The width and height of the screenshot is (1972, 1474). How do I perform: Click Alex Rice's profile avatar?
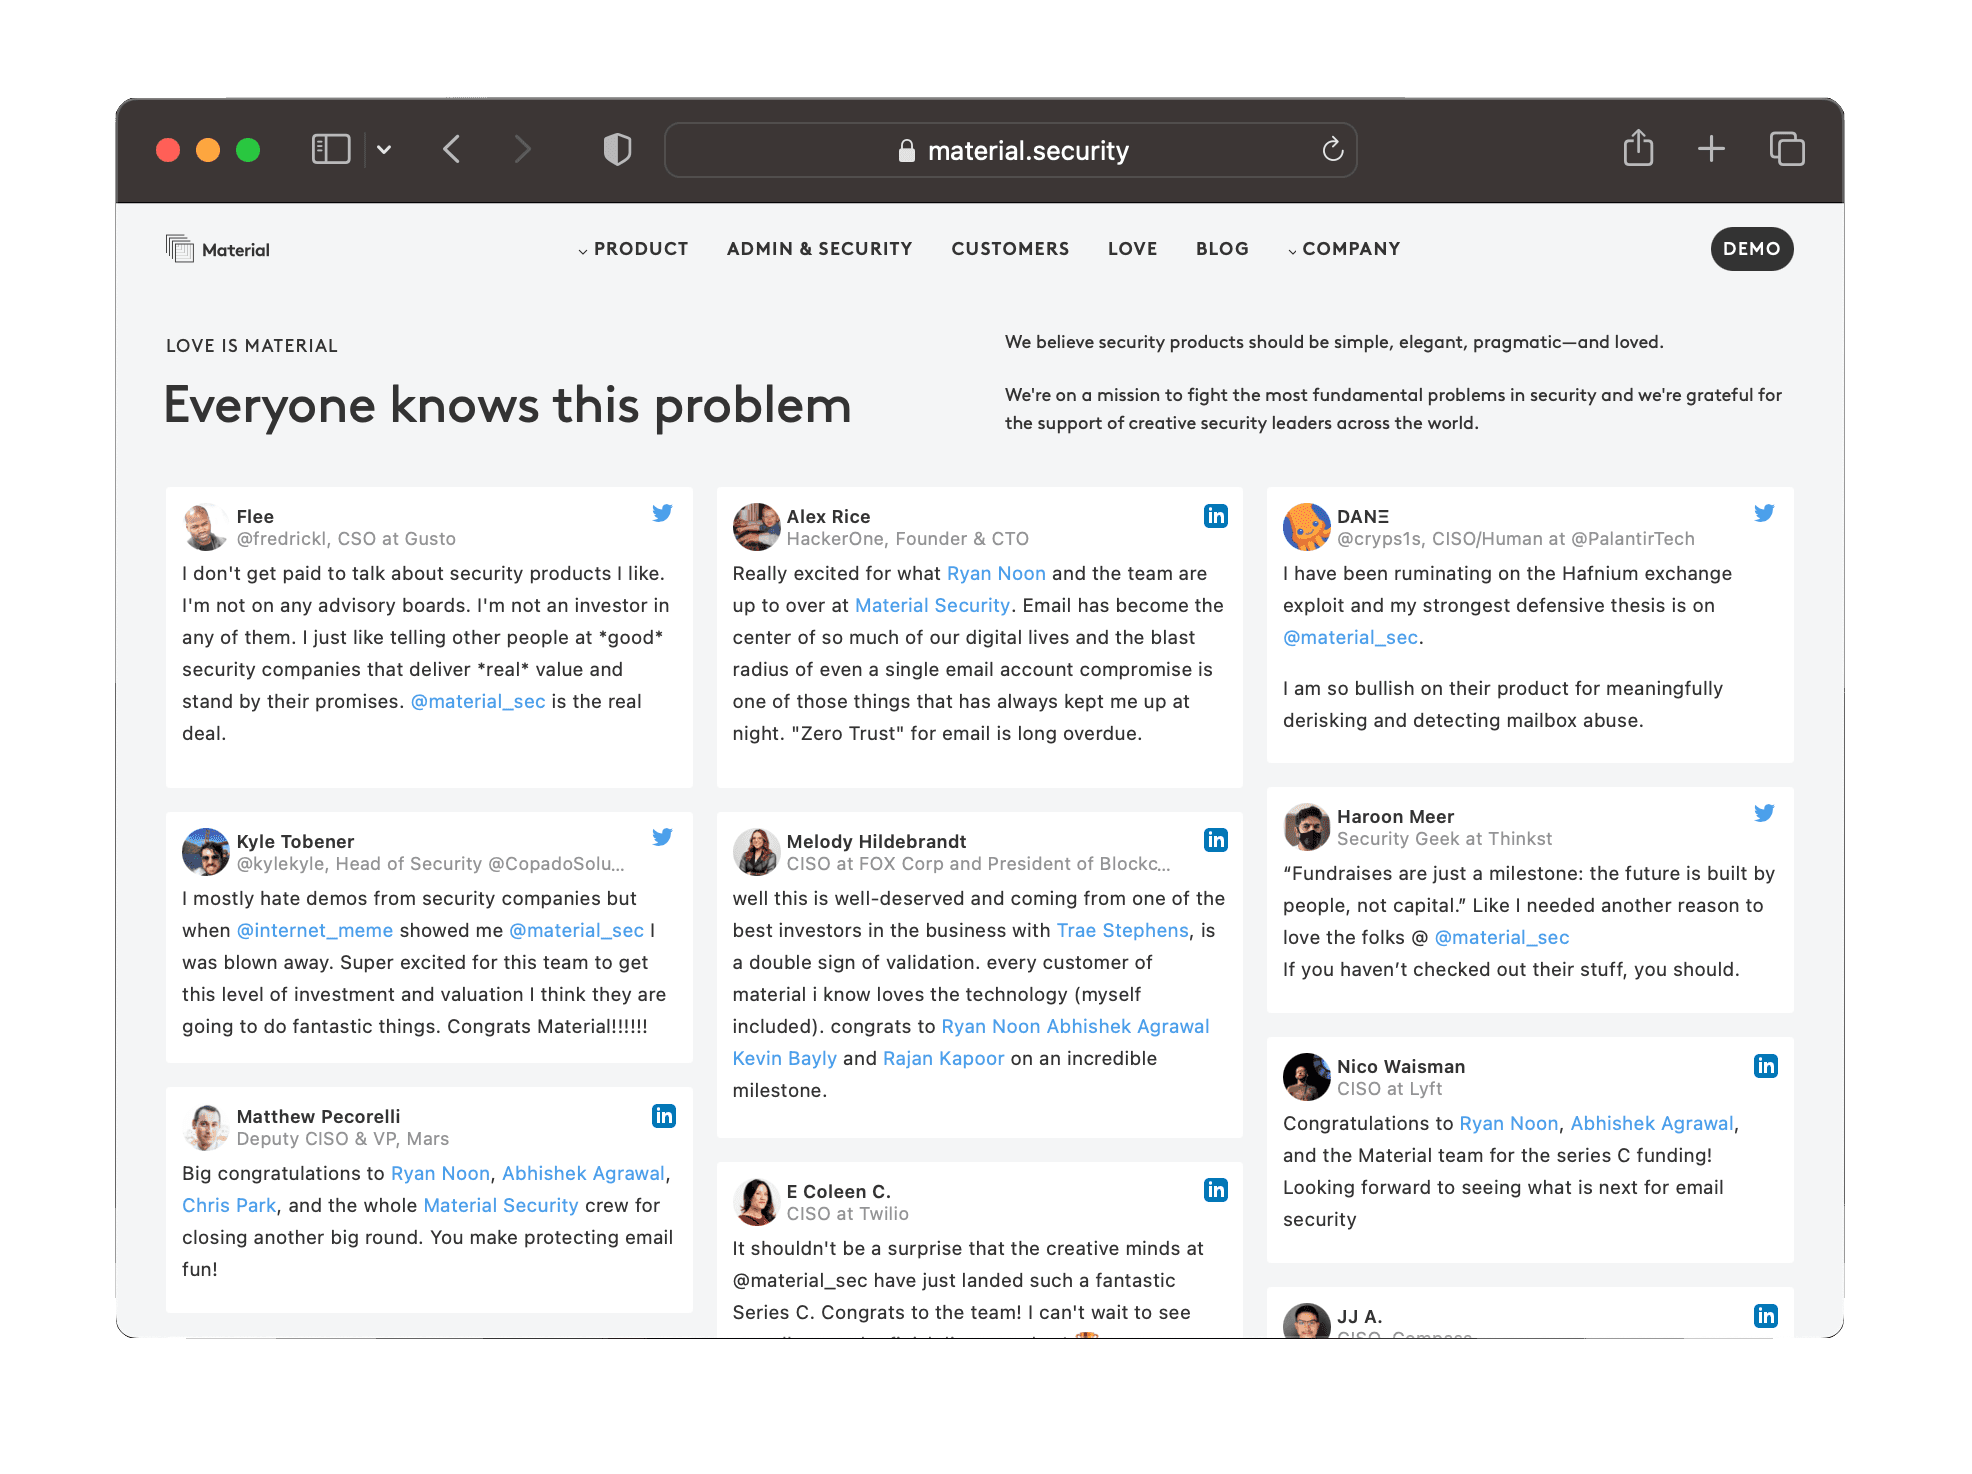pos(756,527)
